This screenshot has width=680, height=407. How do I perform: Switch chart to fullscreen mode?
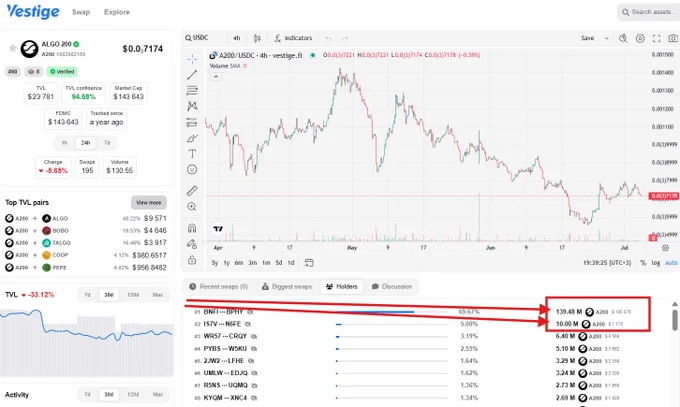coord(657,38)
